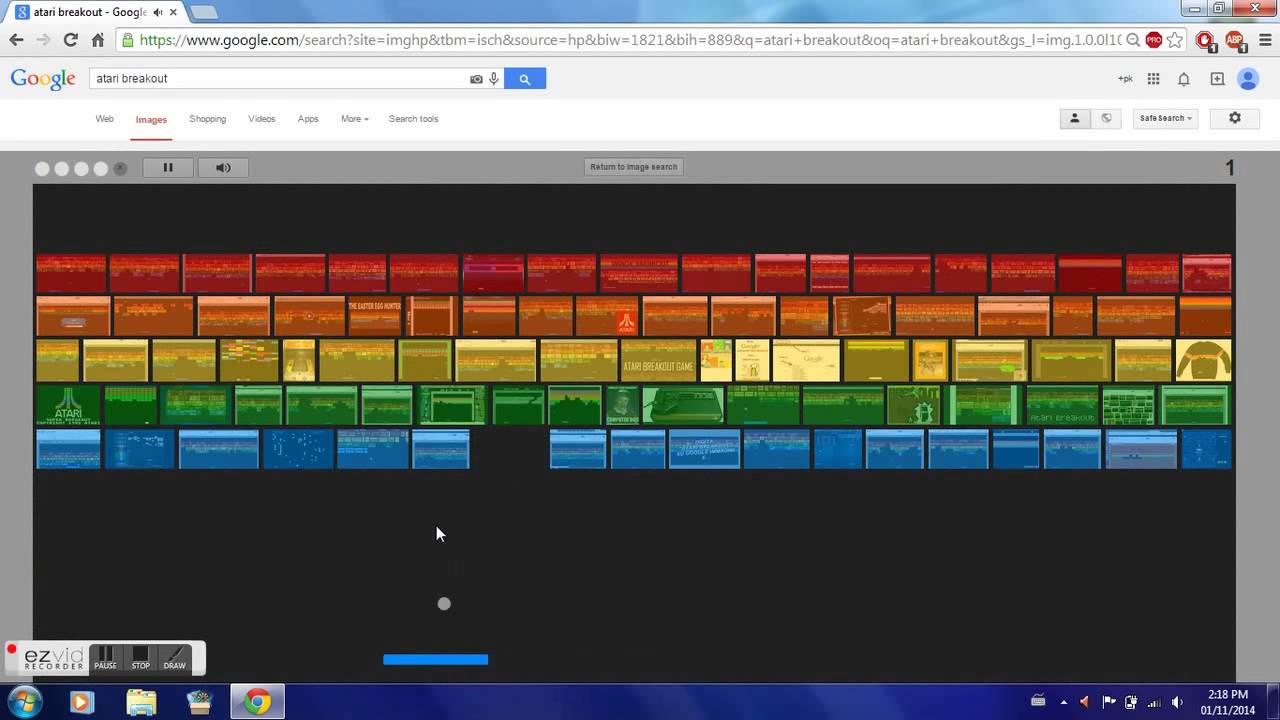Viewport: 1280px width, 720px height.
Task: Click the red PRO extension icon in address bar
Action: pyautogui.click(x=1154, y=40)
